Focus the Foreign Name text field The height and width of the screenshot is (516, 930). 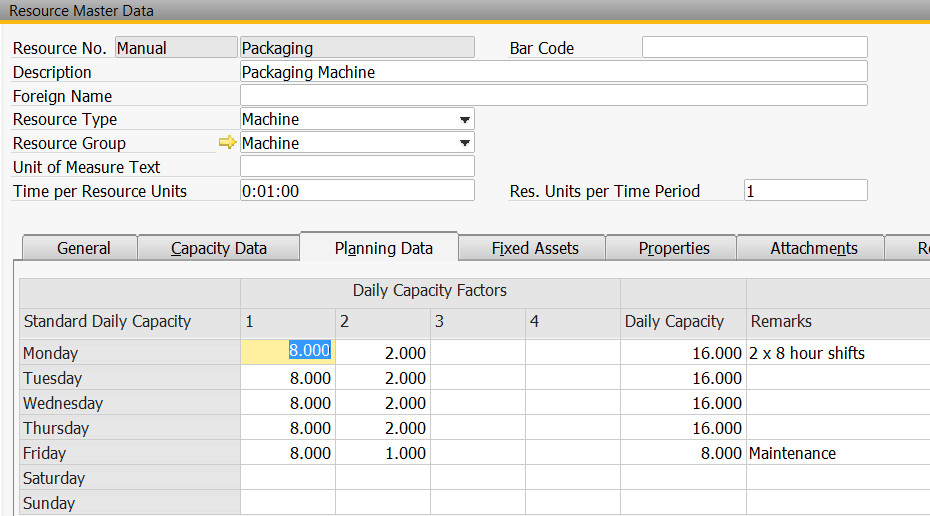pos(553,96)
